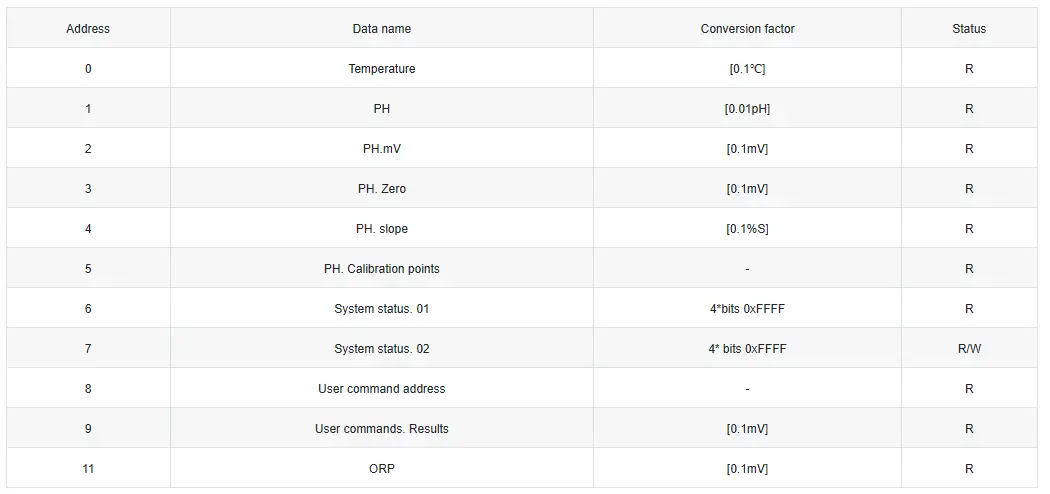The height and width of the screenshot is (494, 1050).
Task: Click the Data name column header
Action: click(x=382, y=29)
